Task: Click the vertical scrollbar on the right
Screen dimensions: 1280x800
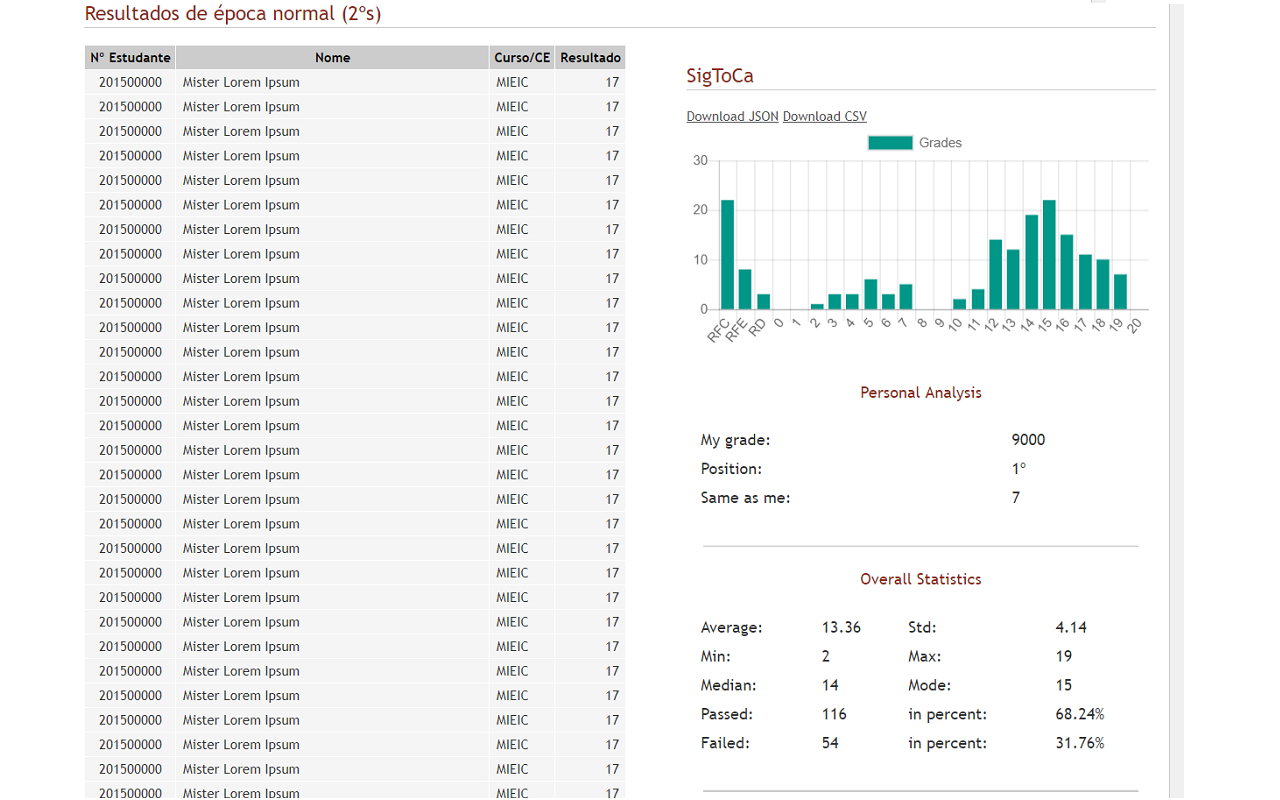Action: coord(1176,400)
